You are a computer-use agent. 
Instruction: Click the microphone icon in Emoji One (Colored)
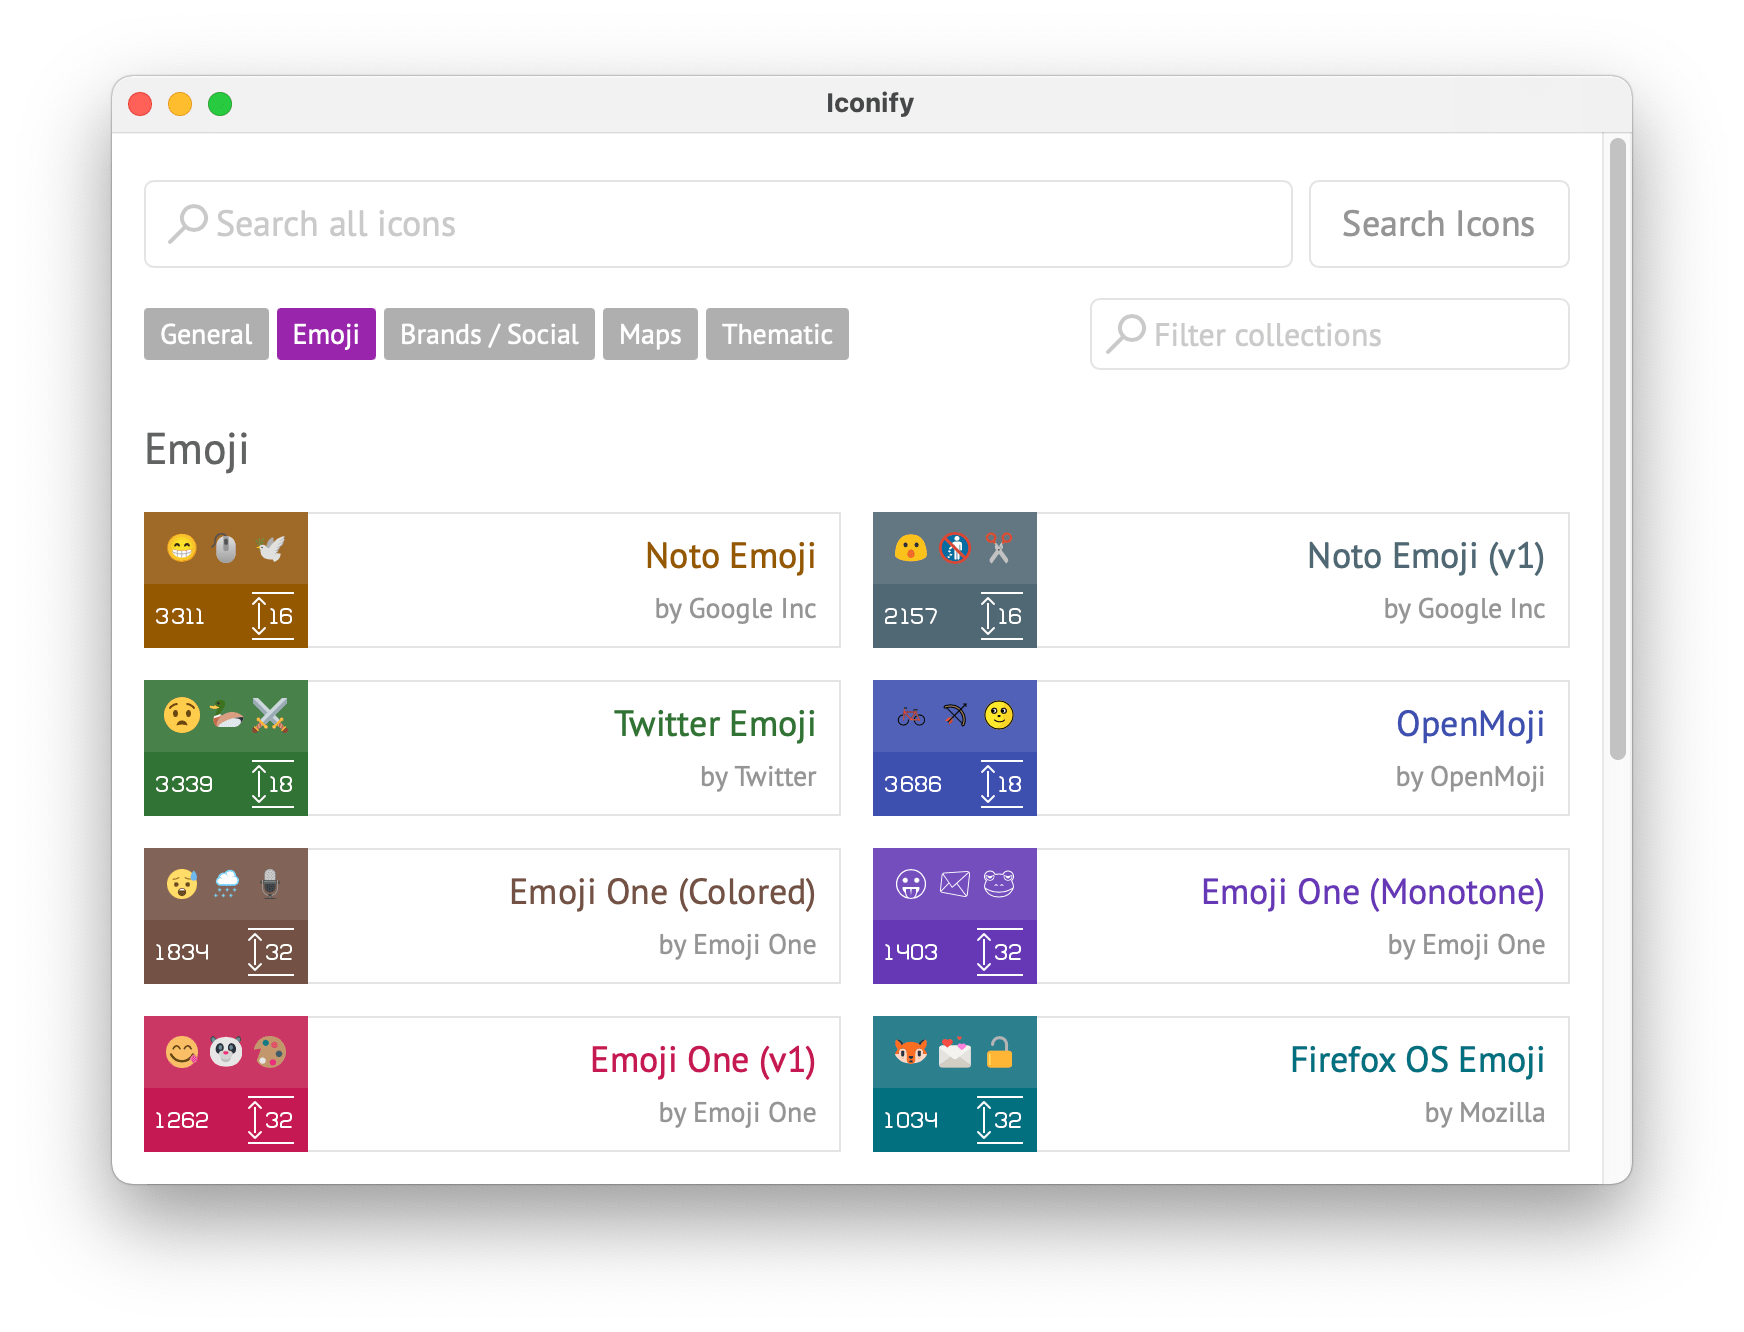[270, 884]
